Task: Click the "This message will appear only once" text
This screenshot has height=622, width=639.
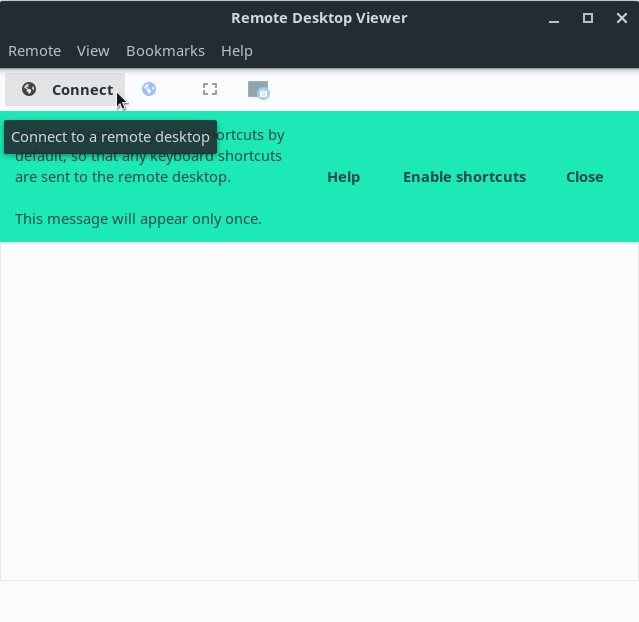Action: 138,219
